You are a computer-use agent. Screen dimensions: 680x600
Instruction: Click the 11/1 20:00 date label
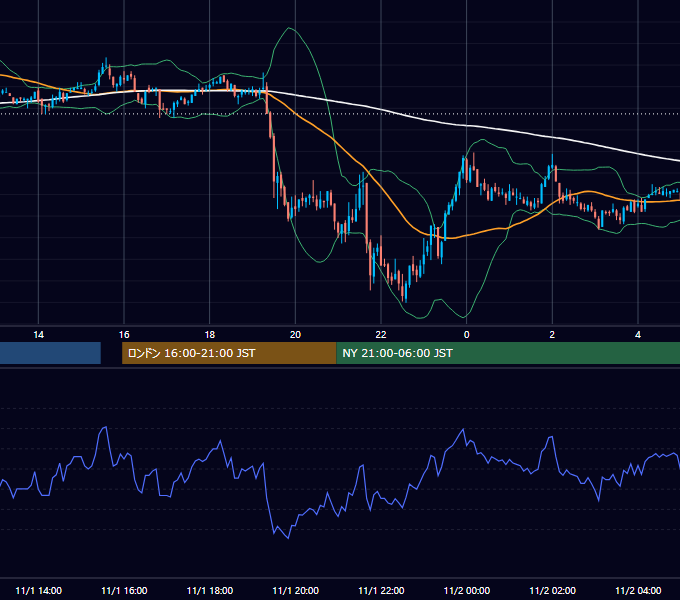tap(295, 590)
